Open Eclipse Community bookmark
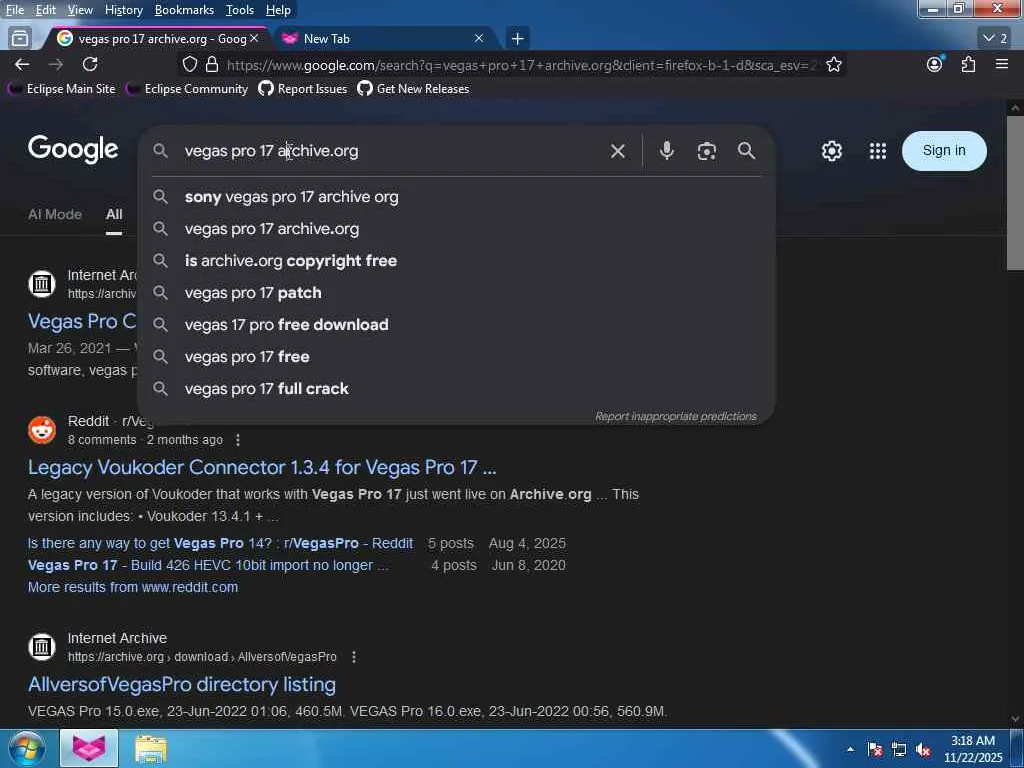This screenshot has width=1024, height=768. (x=187, y=89)
